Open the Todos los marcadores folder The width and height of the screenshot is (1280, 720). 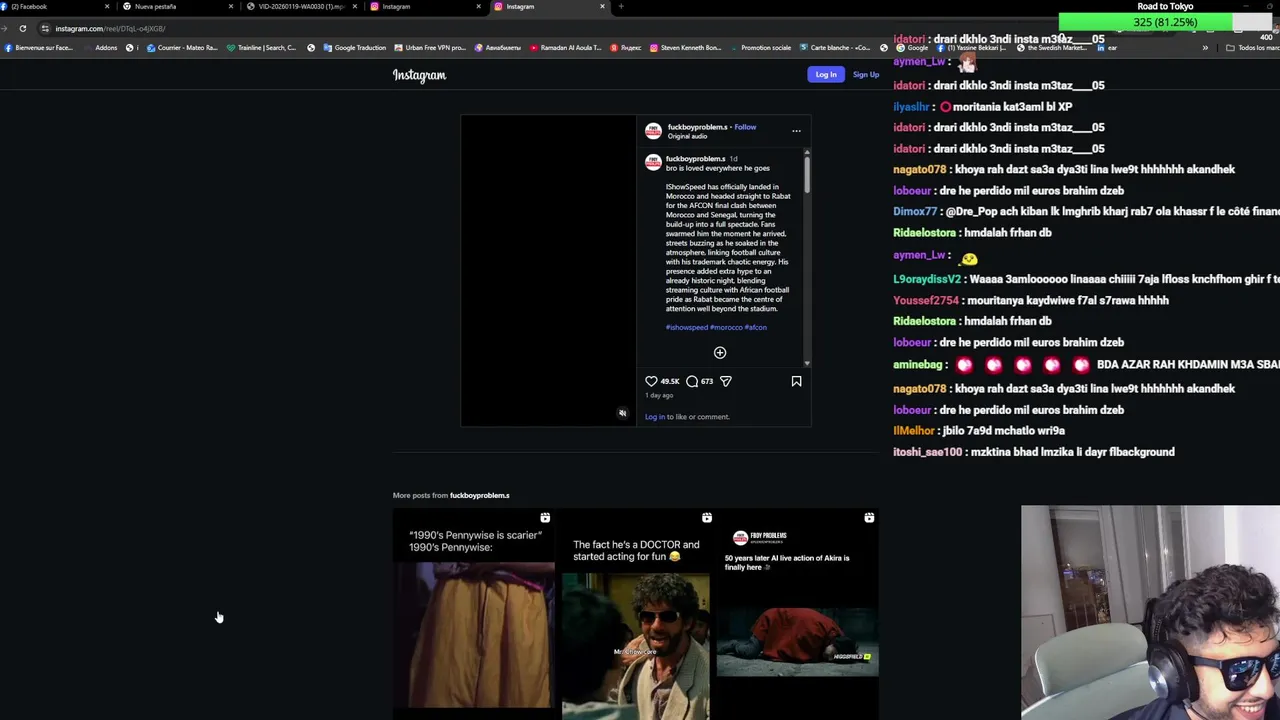coord(1253,48)
